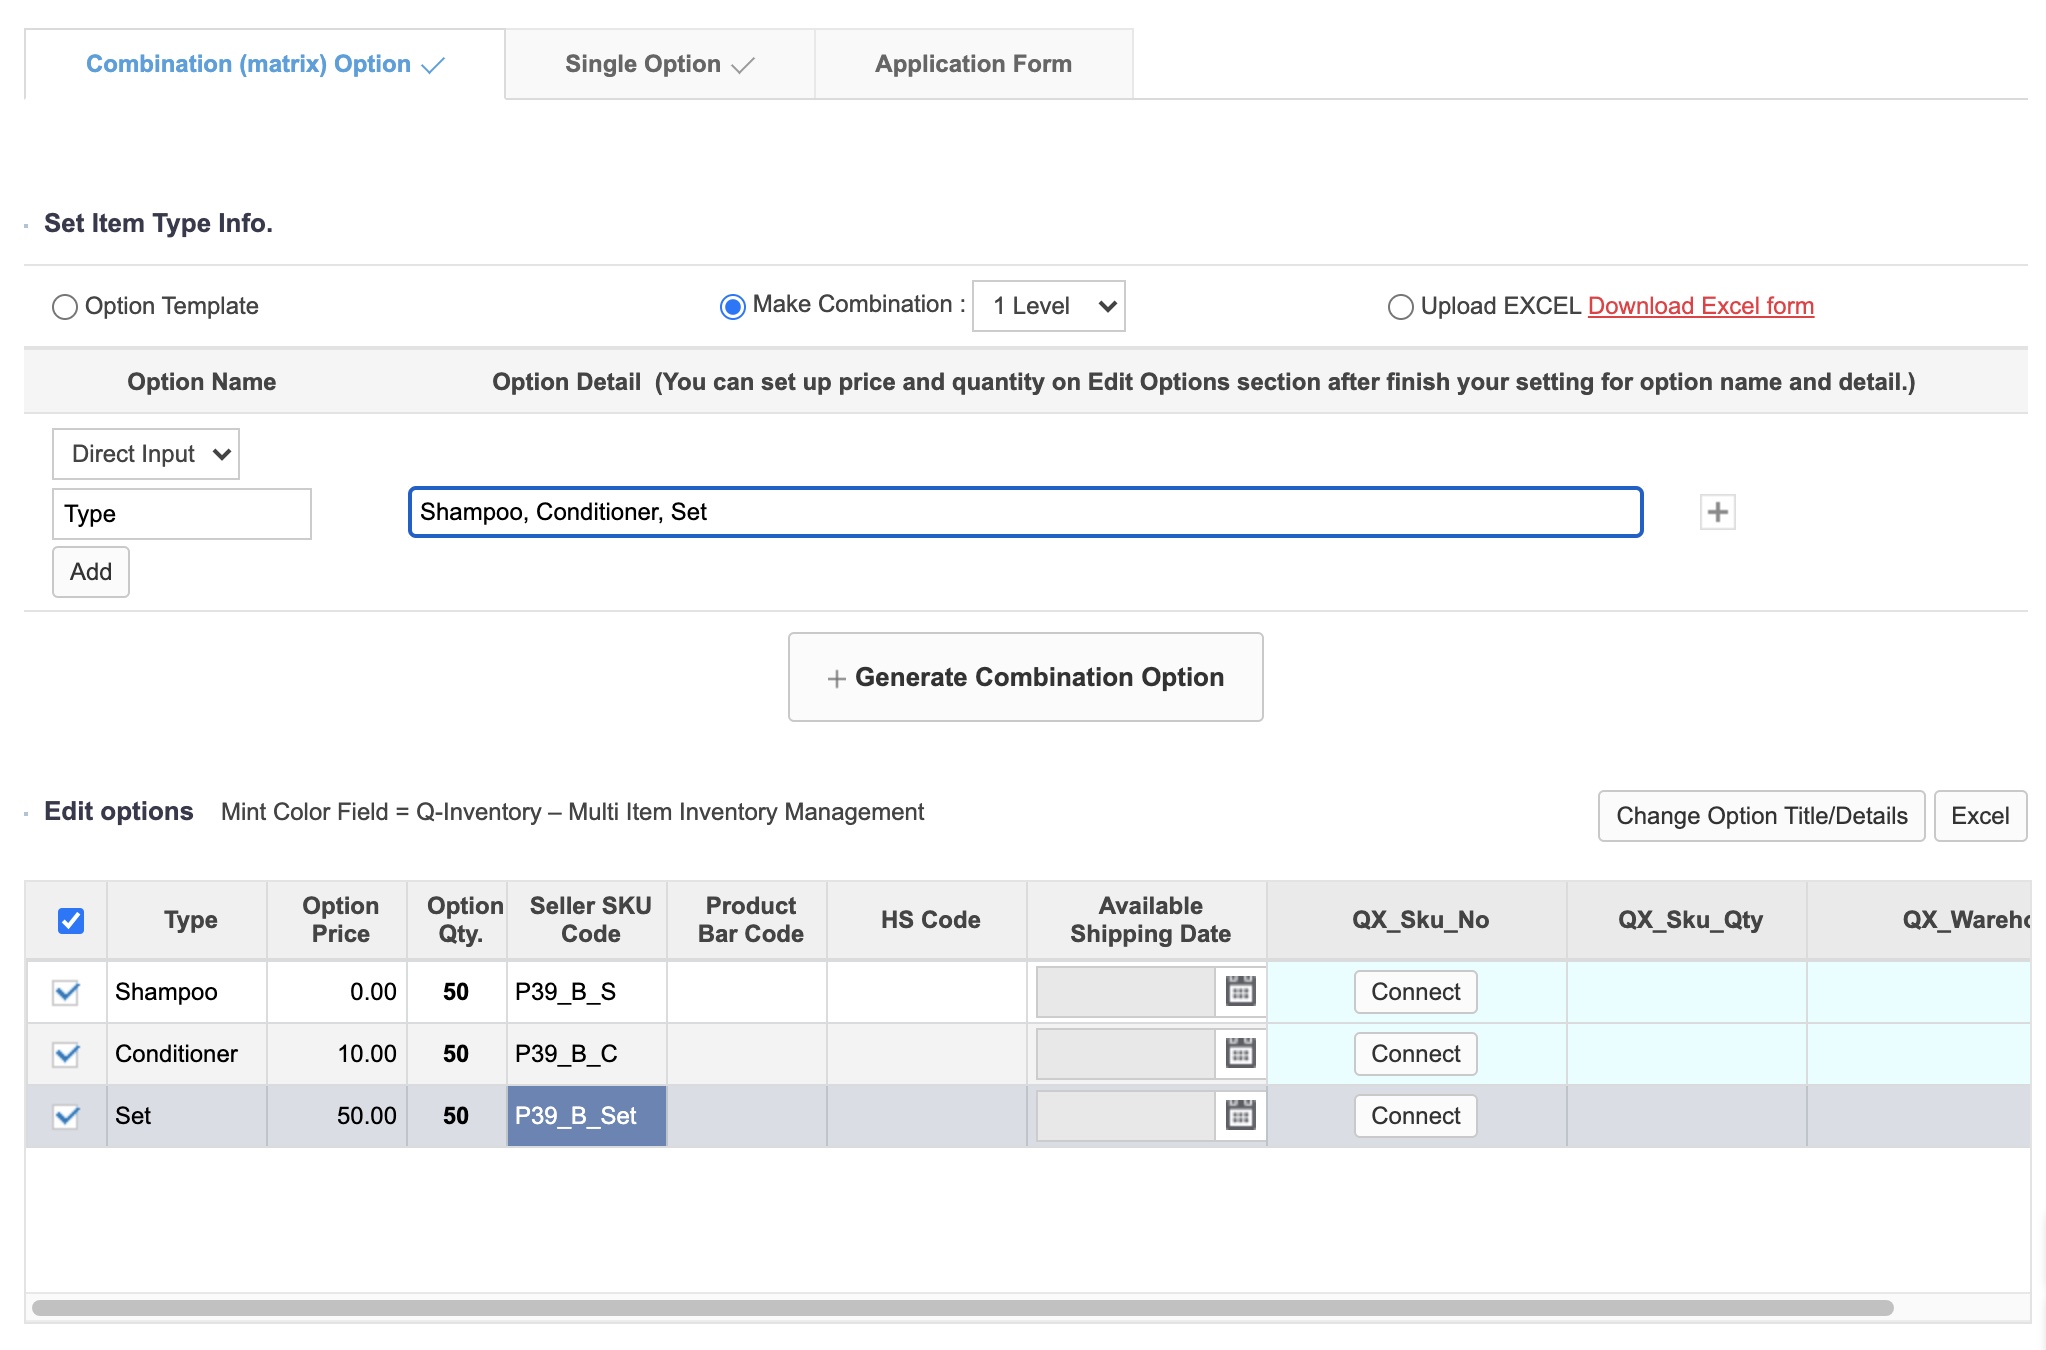This screenshot has height=1350, width=2046.
Task: Open calendar picker for Set shipping date
Action: point(1240,1115)
